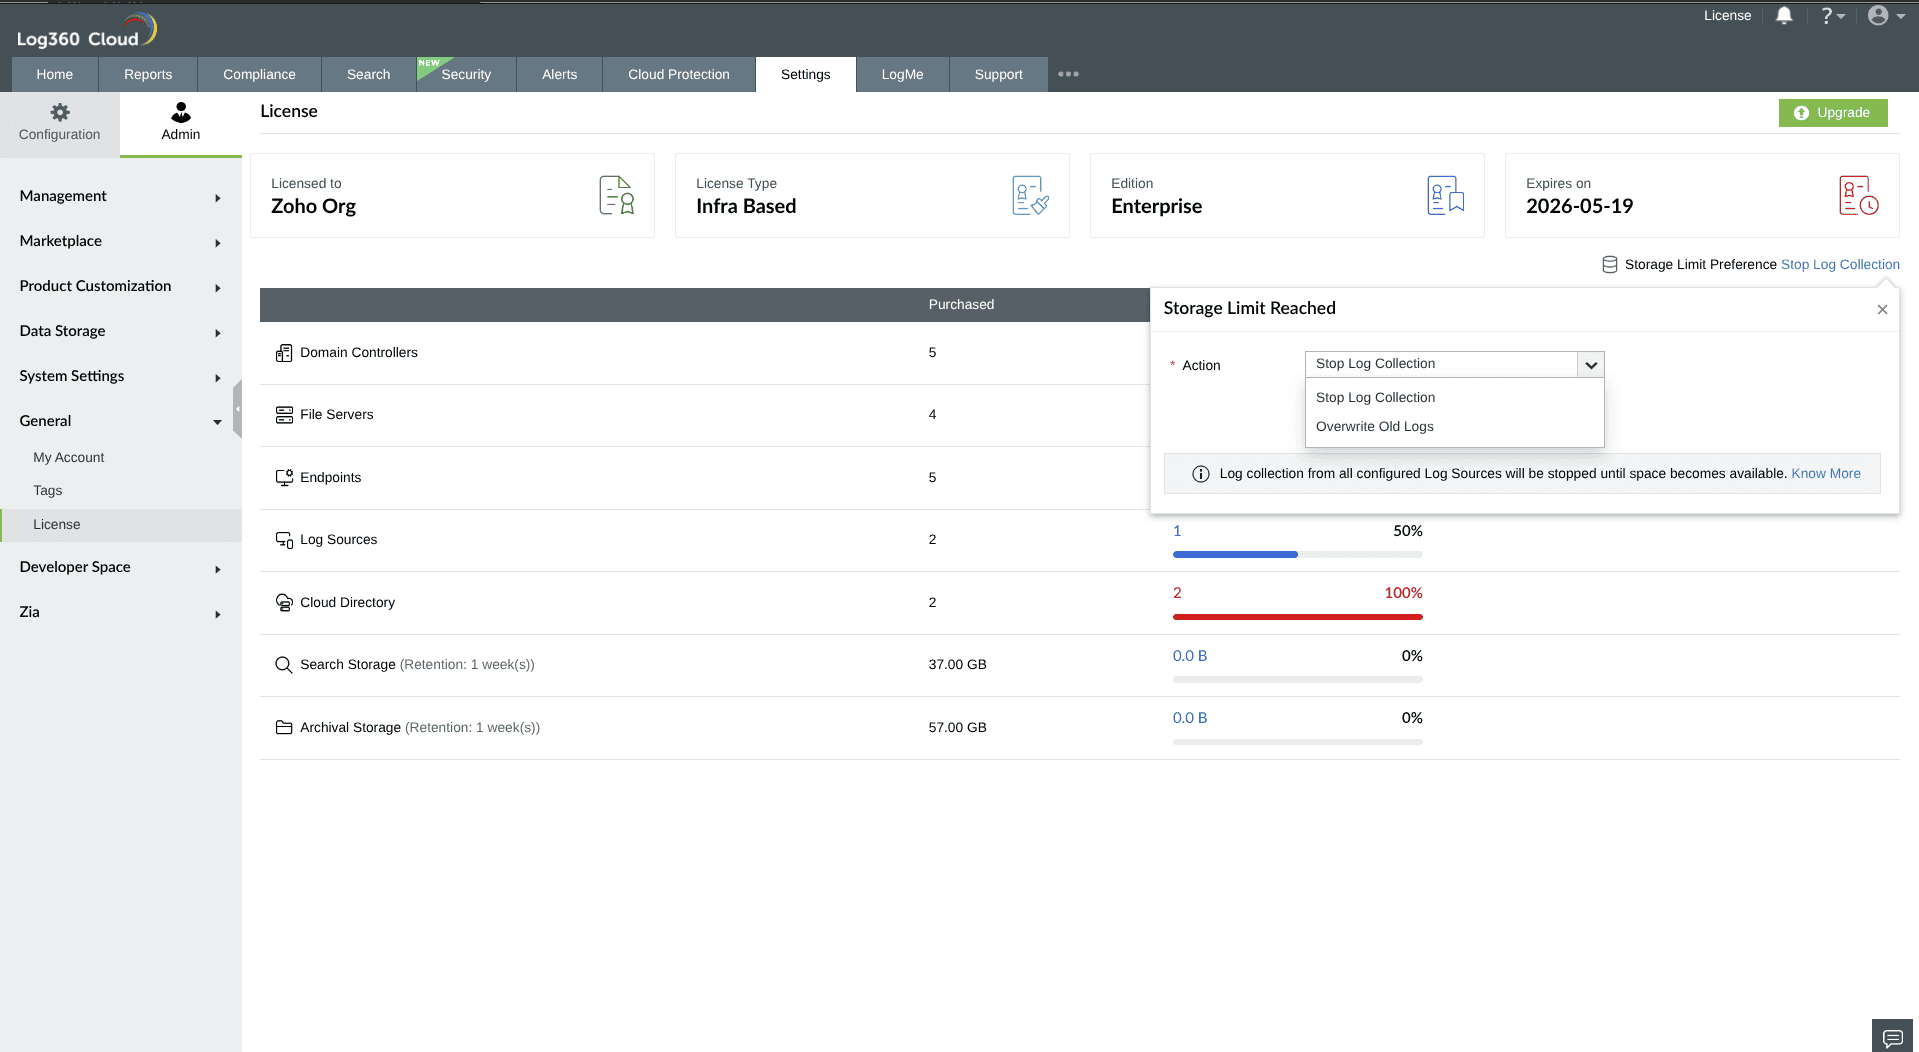Click the 37.00 GB purchased value
The width and height of the screenshot is (1919, 1052).
(957, 665)
